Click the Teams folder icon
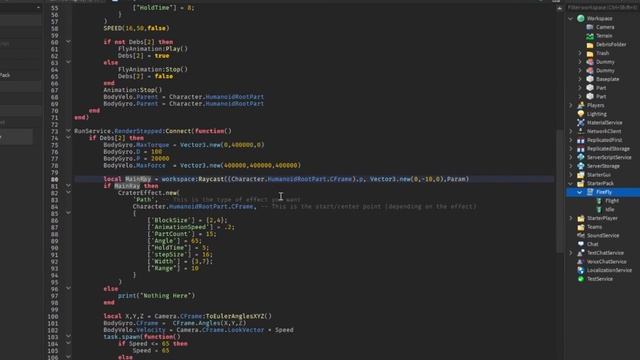640x360 pixels. (x=581, y=227)
